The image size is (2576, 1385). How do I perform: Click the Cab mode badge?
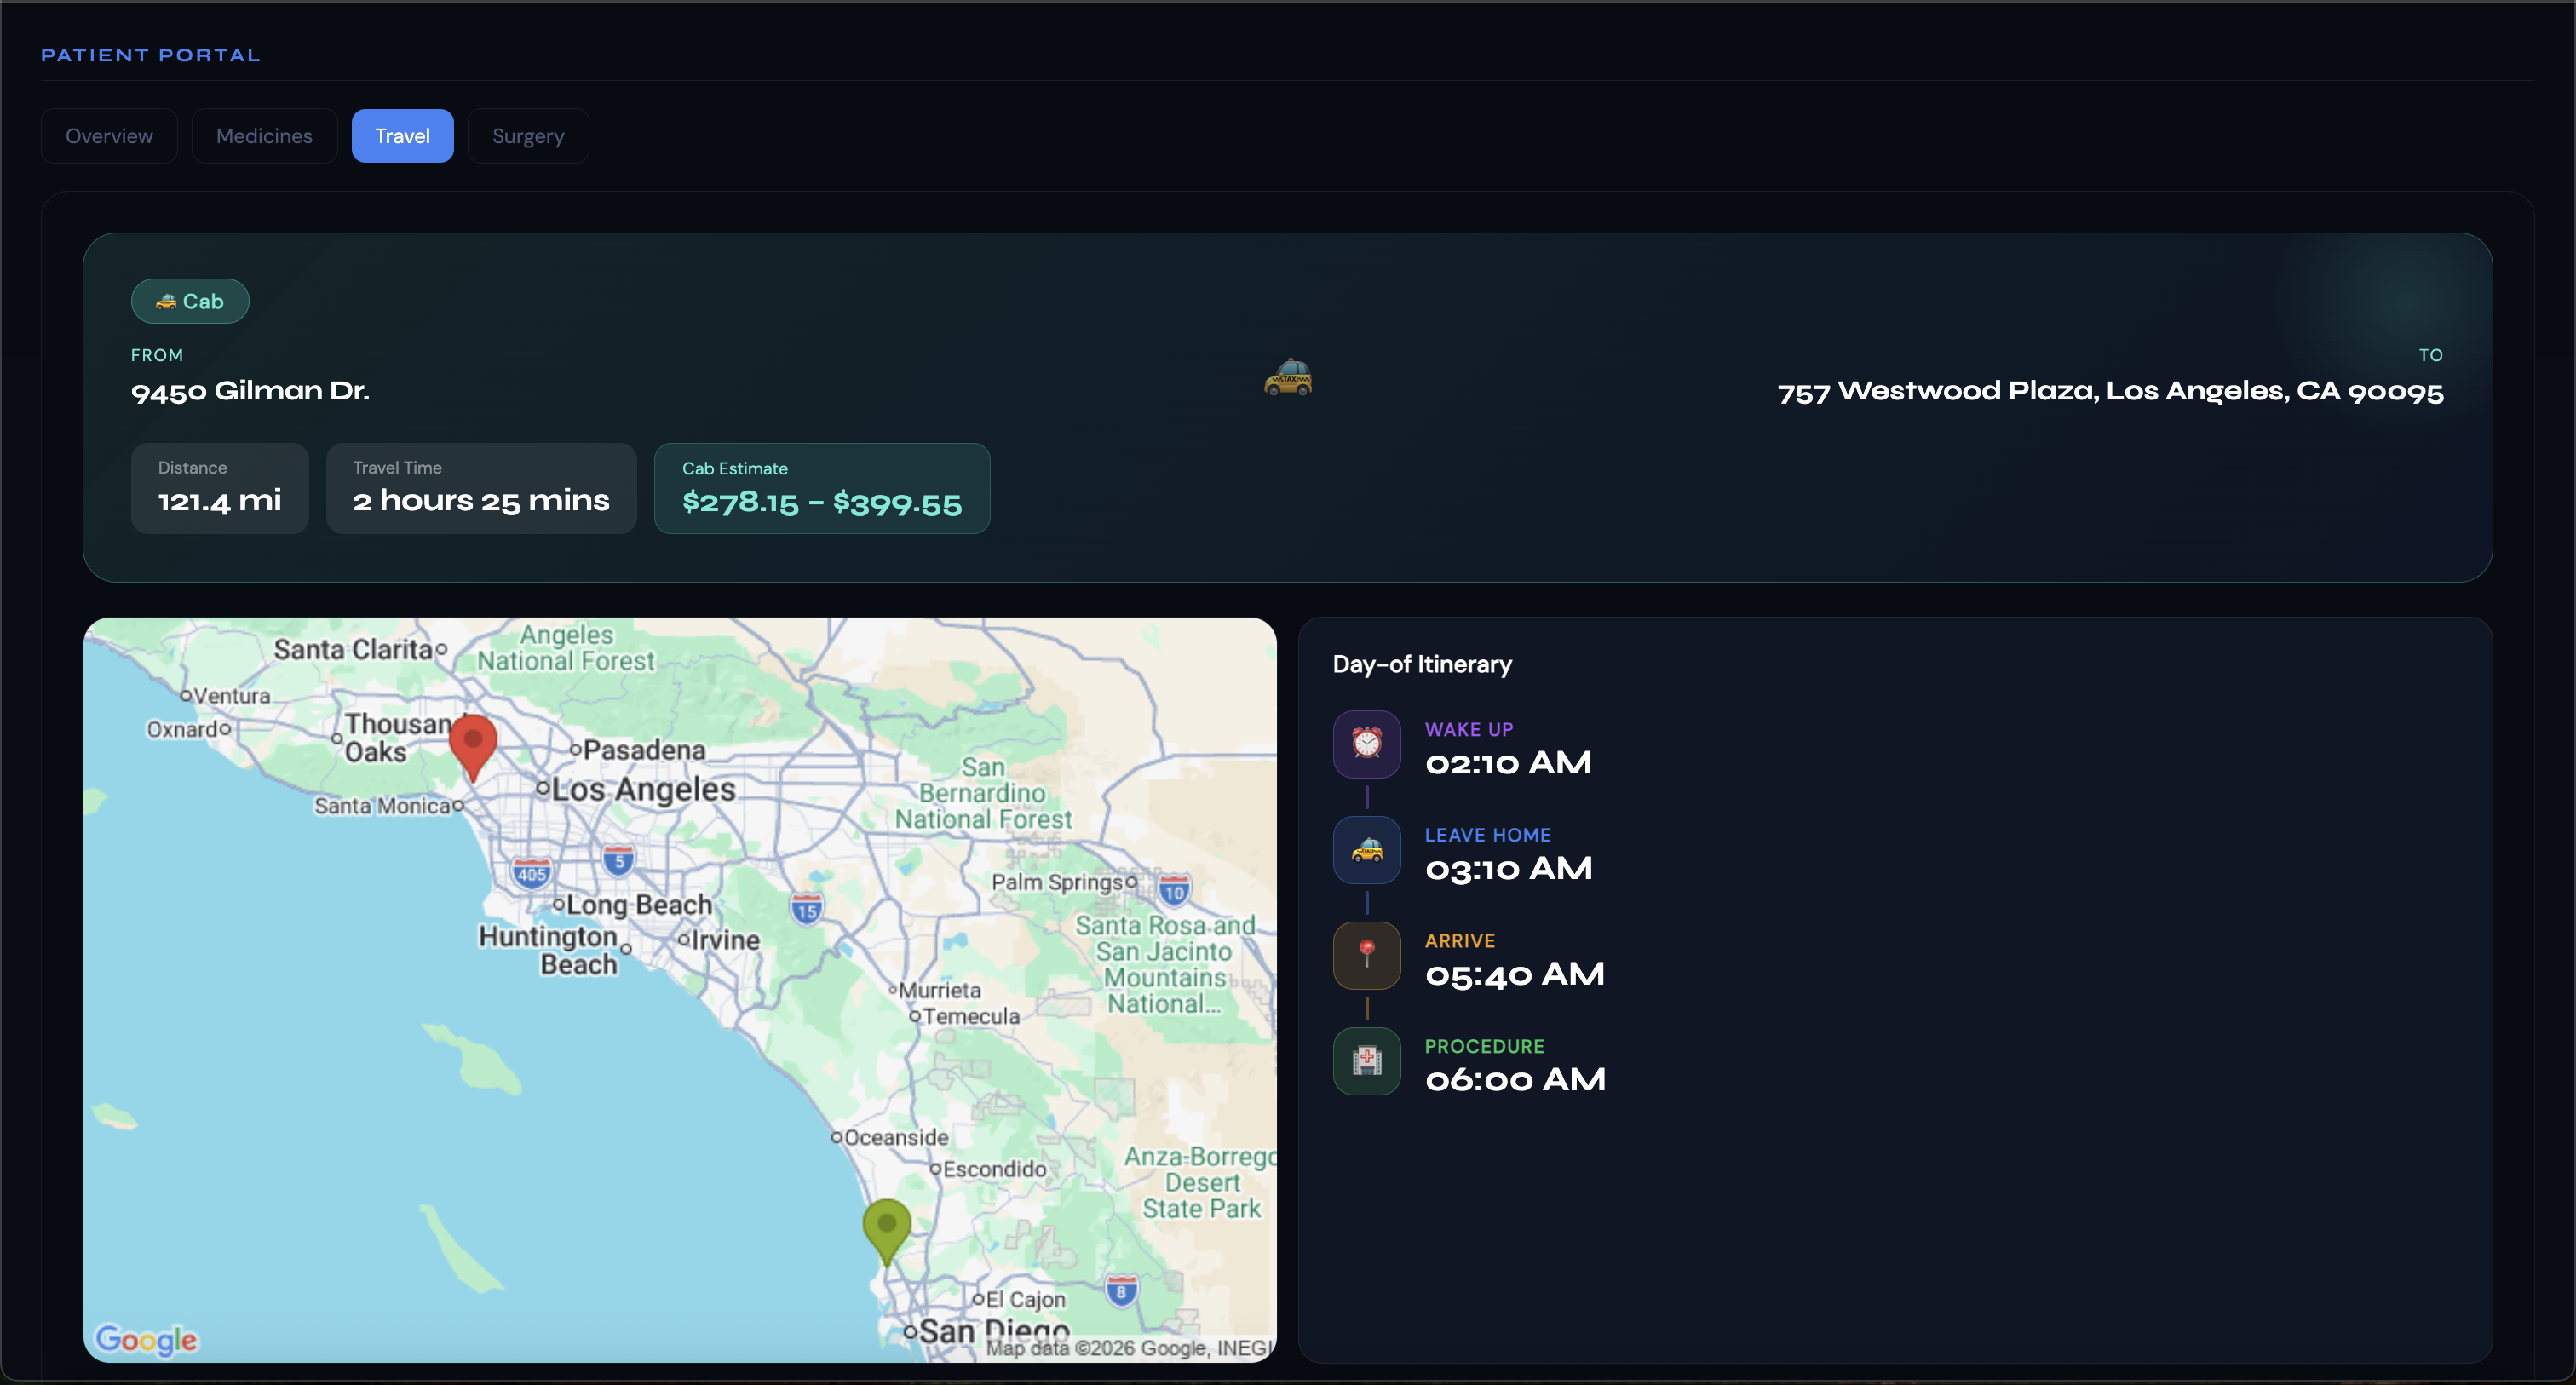click(x=190, y=301)
